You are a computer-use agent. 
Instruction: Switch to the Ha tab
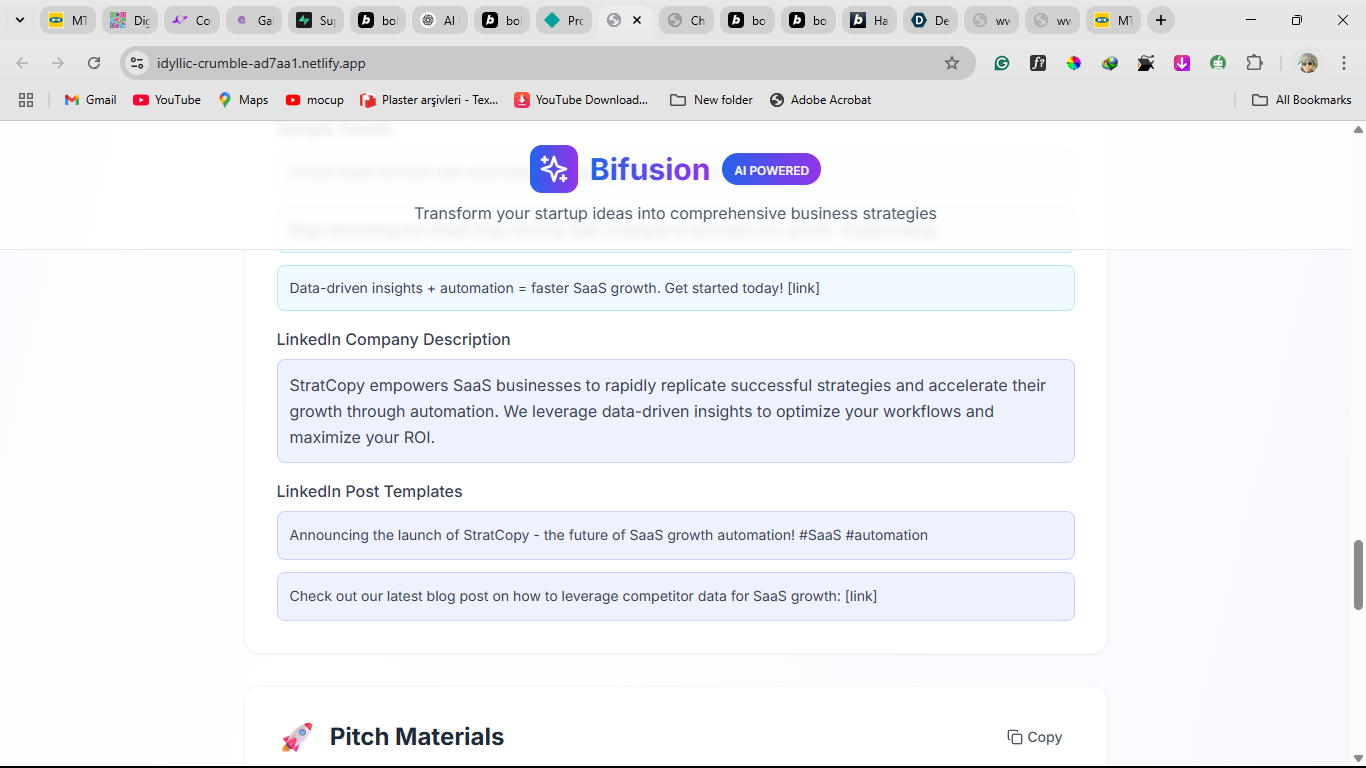(x=869, y=20)
